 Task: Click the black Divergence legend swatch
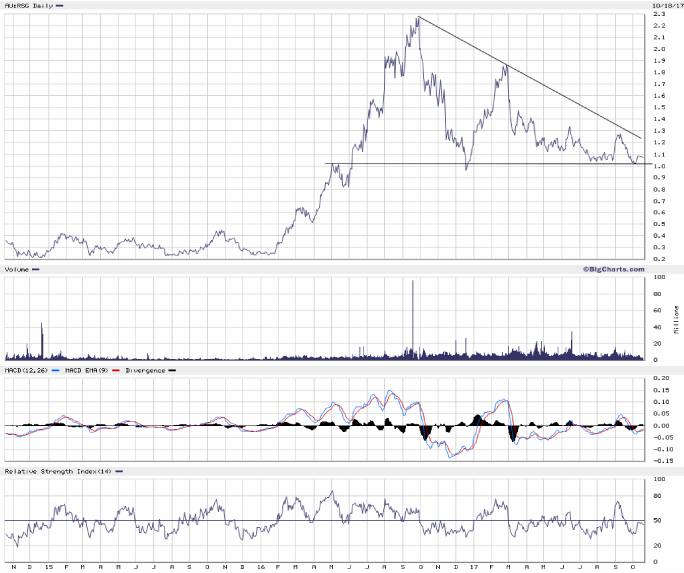tap(172, 370)
